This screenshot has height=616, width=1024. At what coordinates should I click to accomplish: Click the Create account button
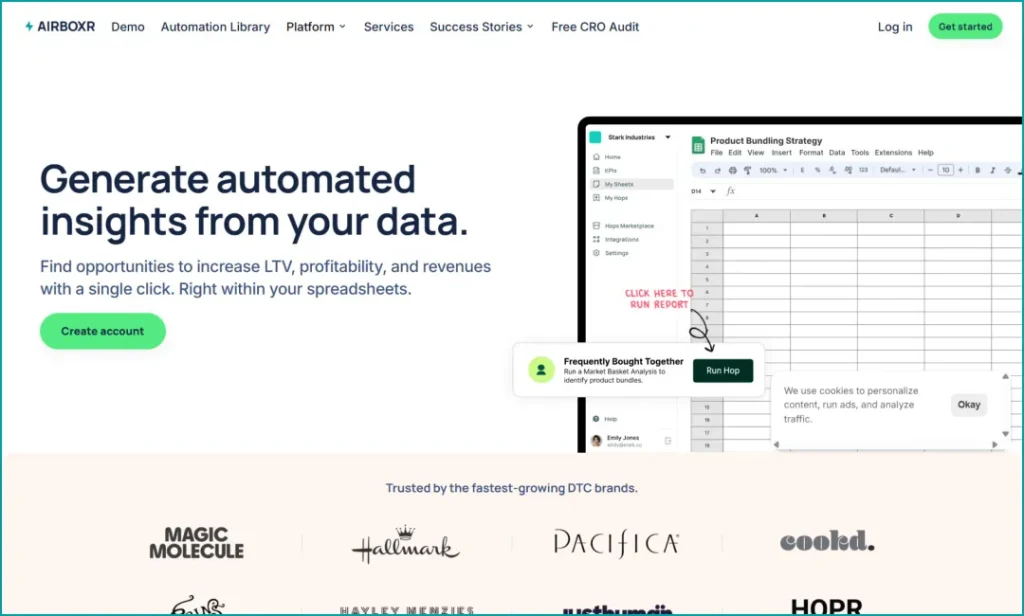tap(102, 331)
